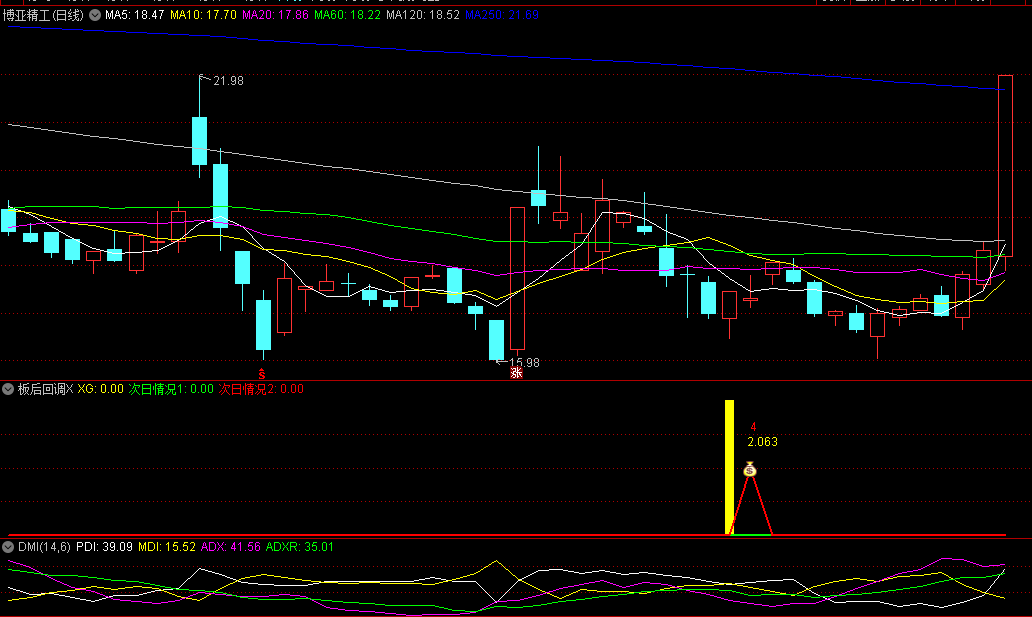Click the MDI: 15.52 value

[x=167, y=547]
